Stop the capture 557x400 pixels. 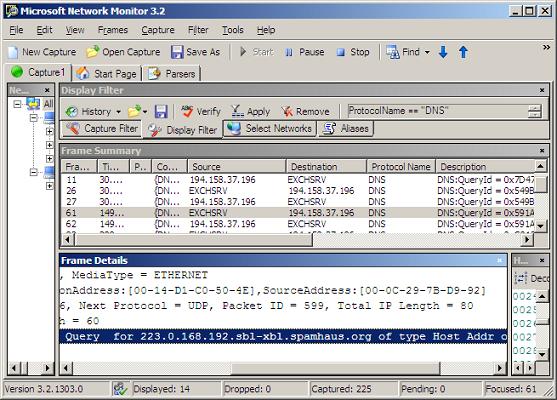353,52
